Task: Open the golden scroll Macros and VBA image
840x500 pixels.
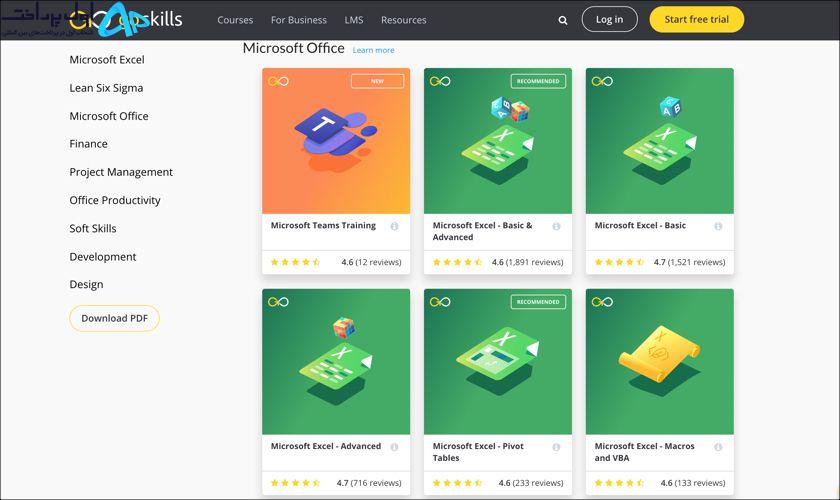Action: tap(659, 362)
